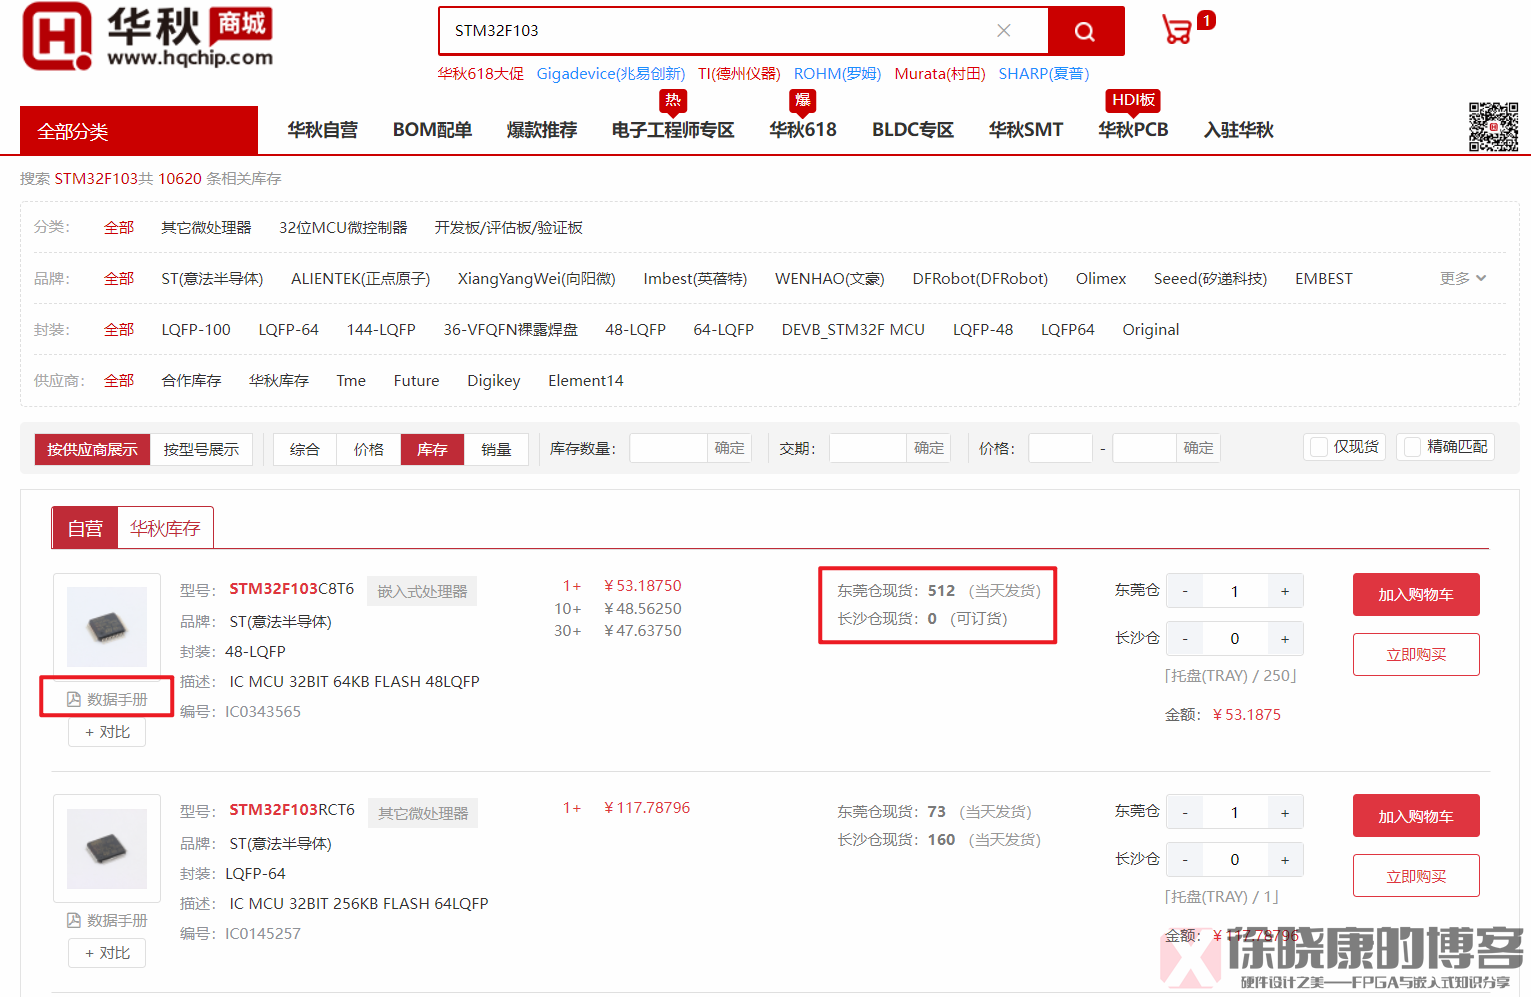The image size is (1531, 997).
Task: Increase 长沙仓 quantity for STM32F103C8T6
Action: pos(1285,638)
